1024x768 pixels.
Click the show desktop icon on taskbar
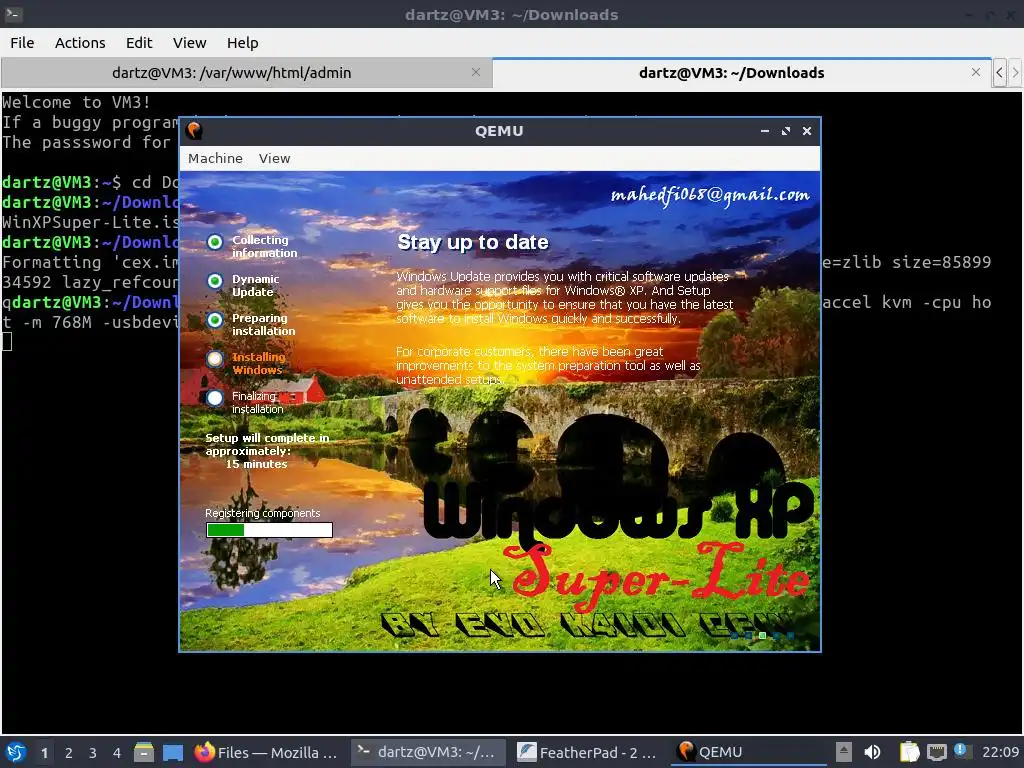[x=172, y=752]
